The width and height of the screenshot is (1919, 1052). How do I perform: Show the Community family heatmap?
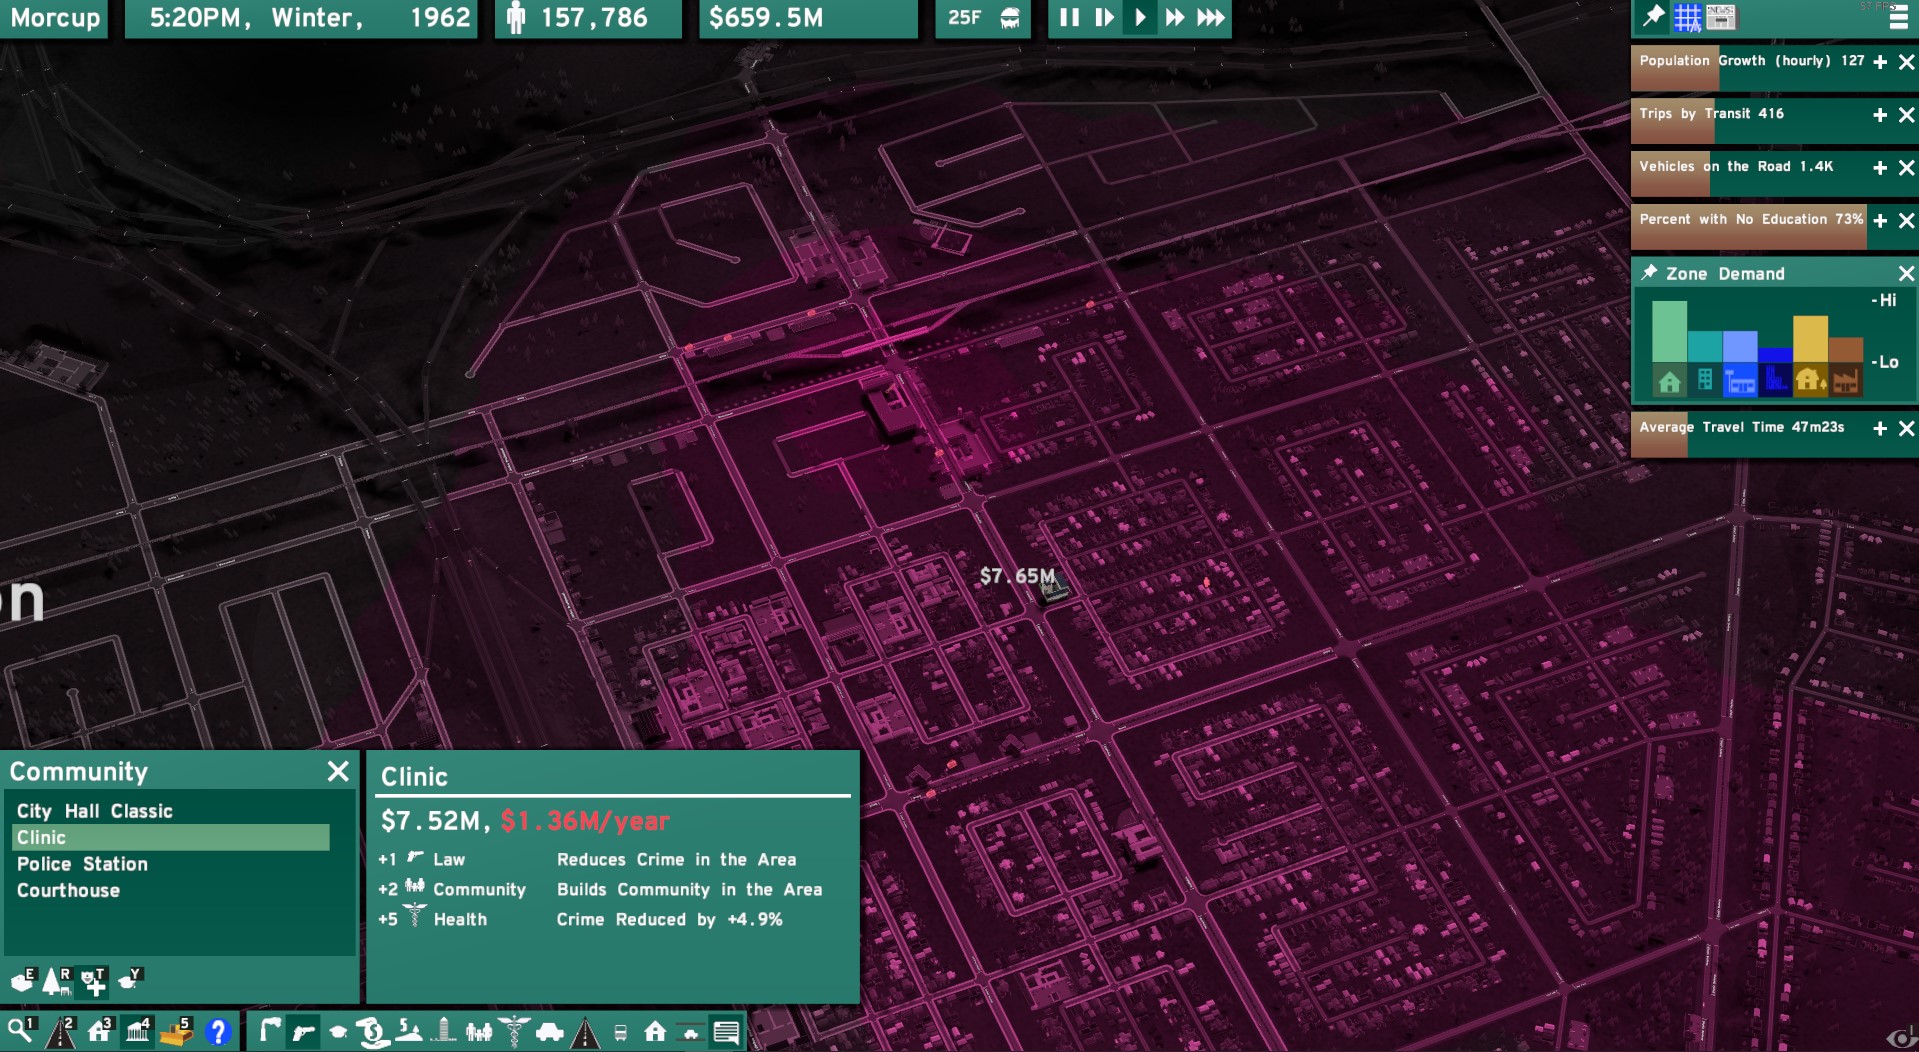pos(479,1031)
